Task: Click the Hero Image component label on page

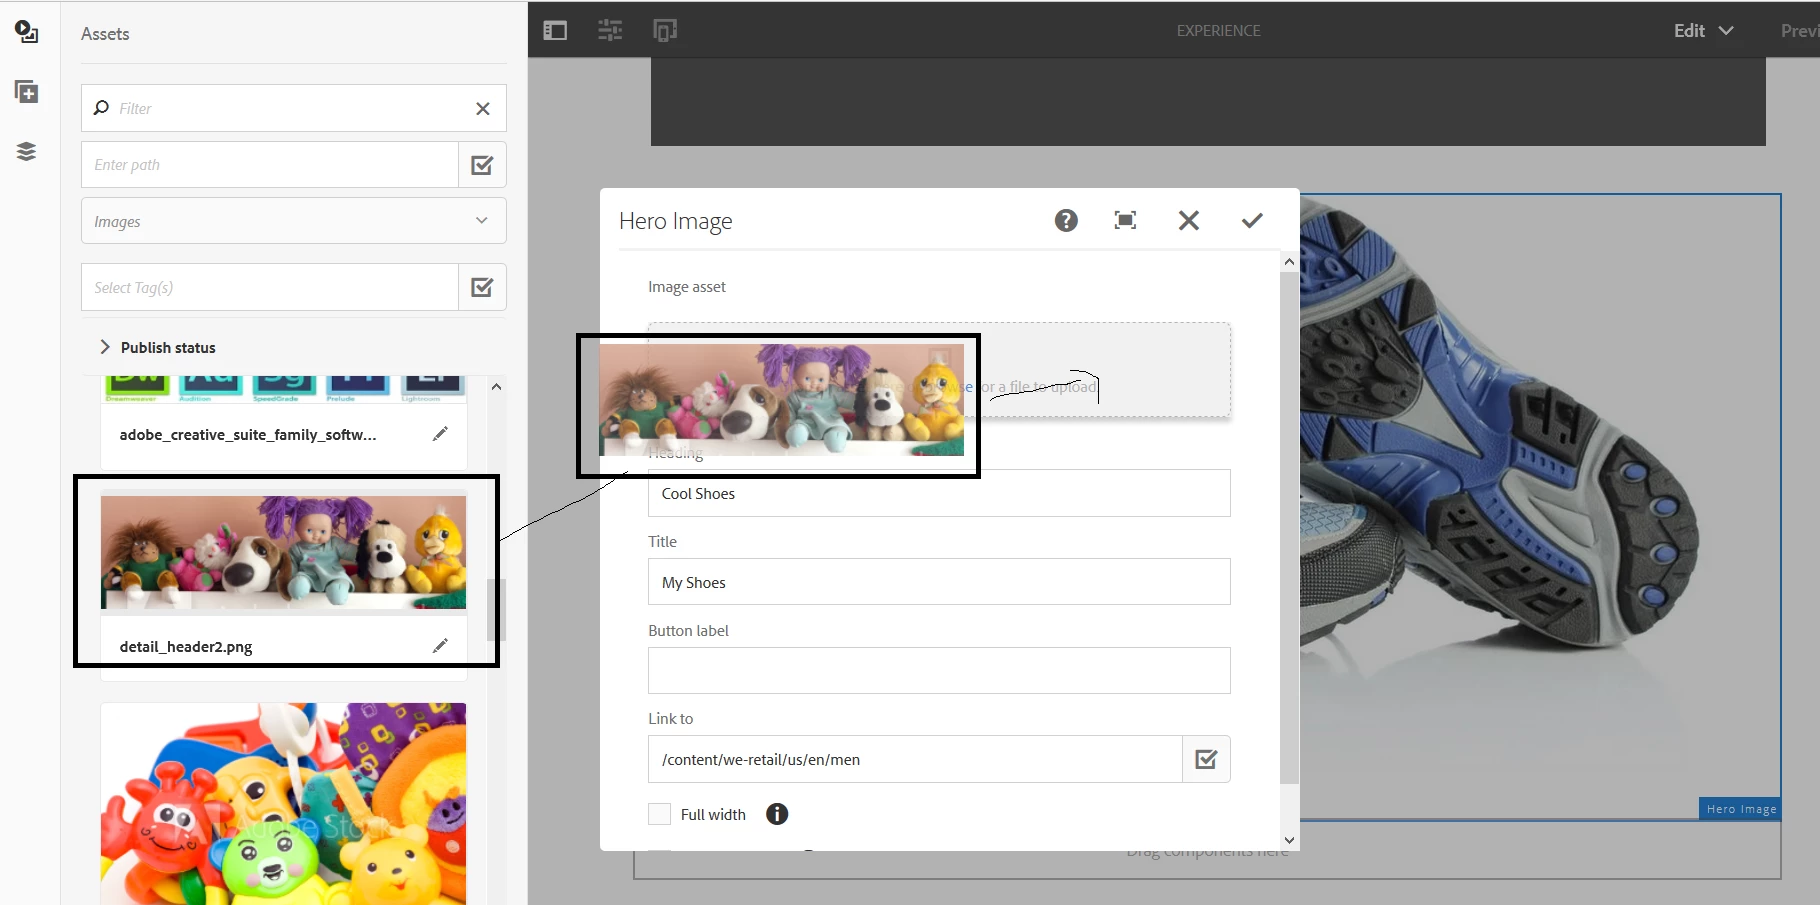Action: click(1741, 809)
